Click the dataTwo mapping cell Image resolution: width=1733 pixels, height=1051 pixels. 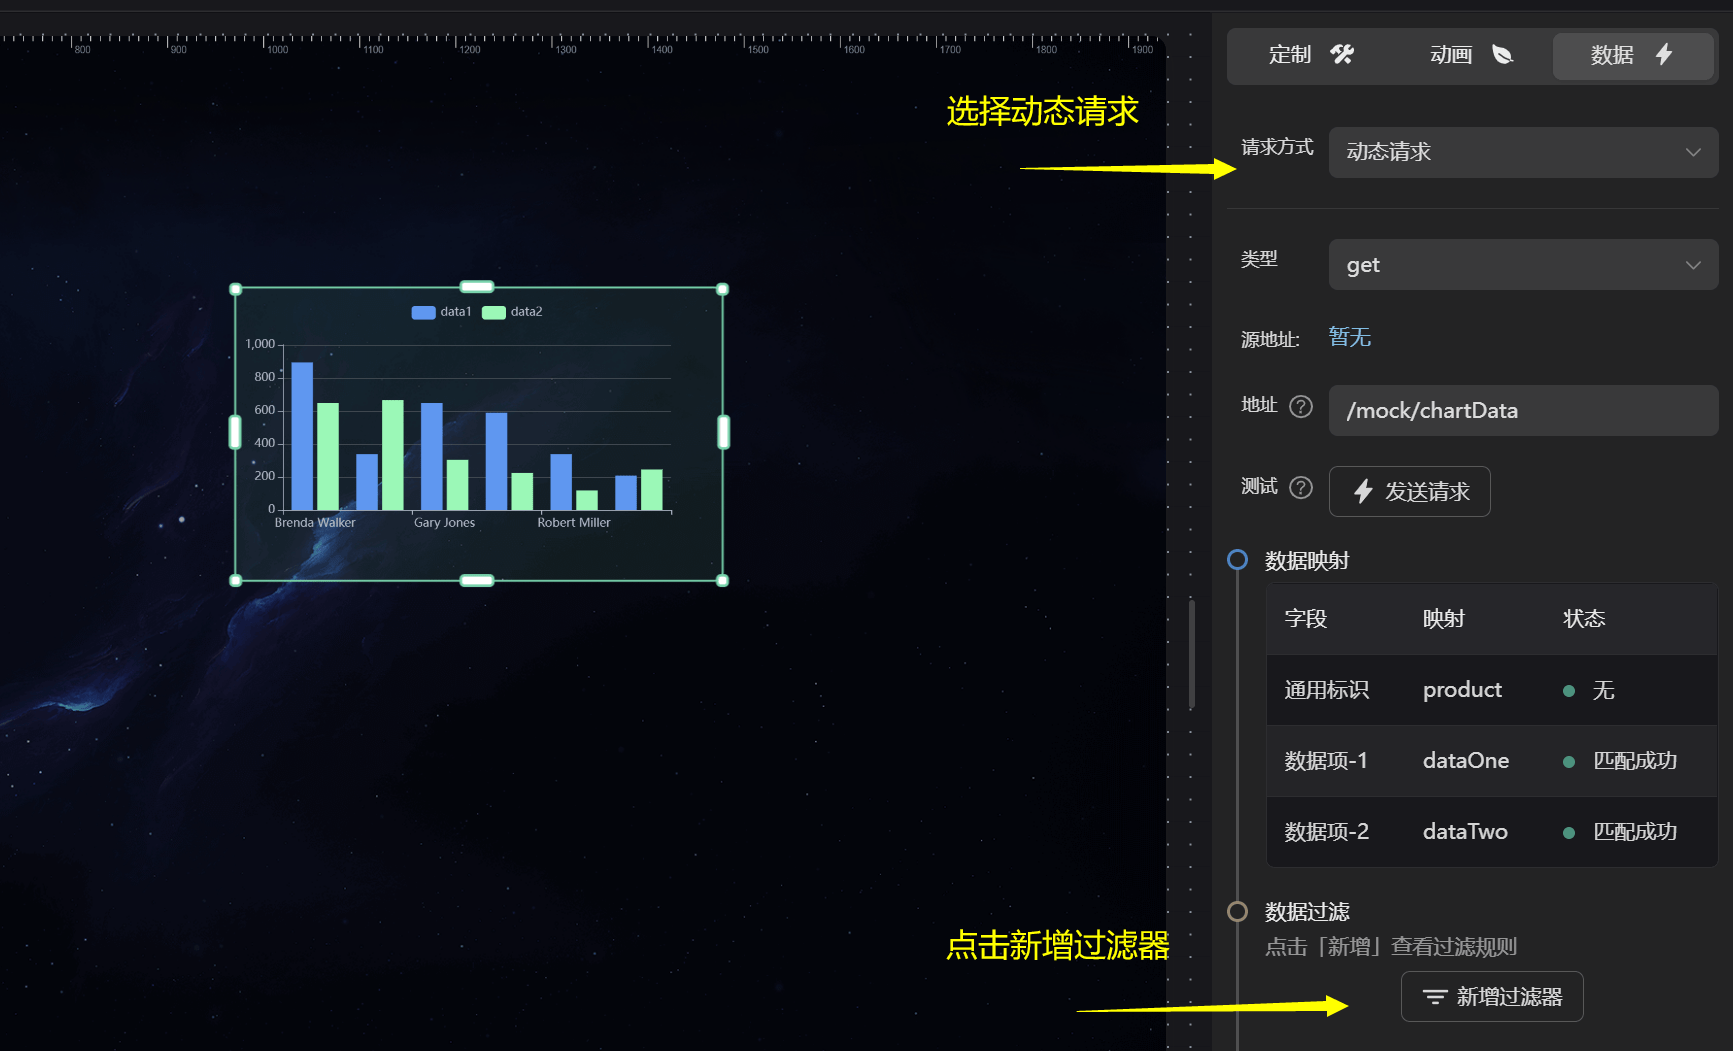click(x=1465, y=832)
